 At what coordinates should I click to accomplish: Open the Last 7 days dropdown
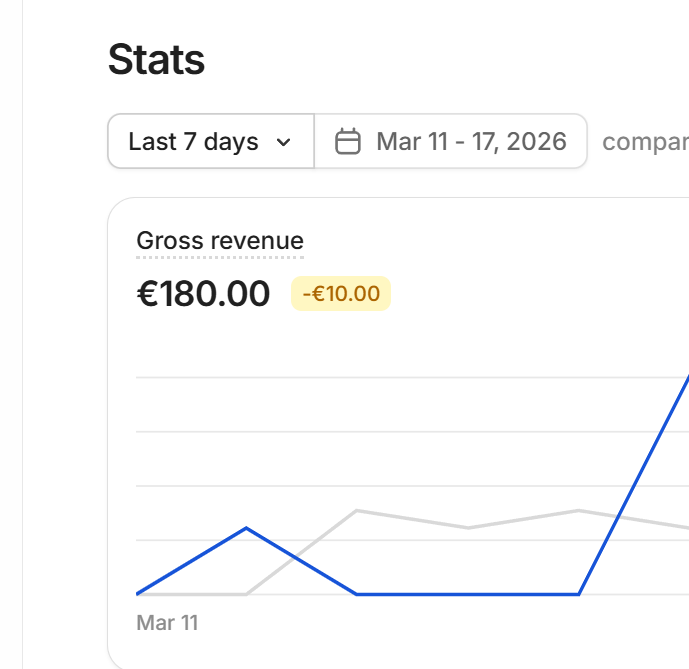click(x=211, y=141)
